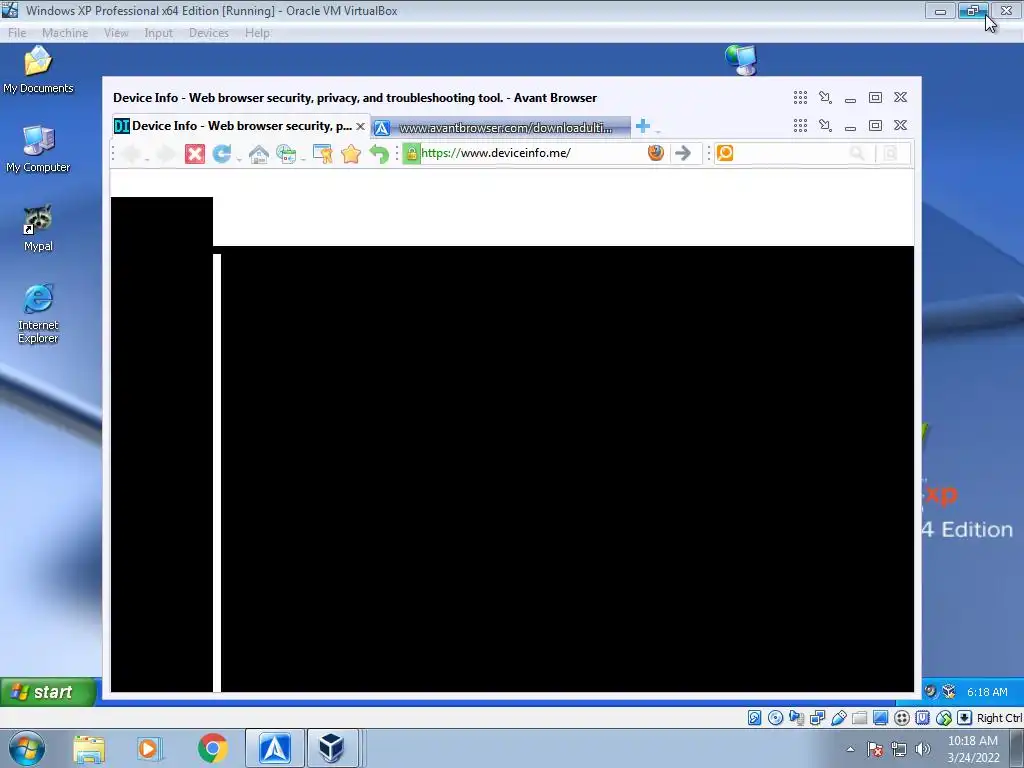Expand the new tab dropdown arrow
Image resolution: width=1024 pixels, height=768 pixels.
pos(658,130)
